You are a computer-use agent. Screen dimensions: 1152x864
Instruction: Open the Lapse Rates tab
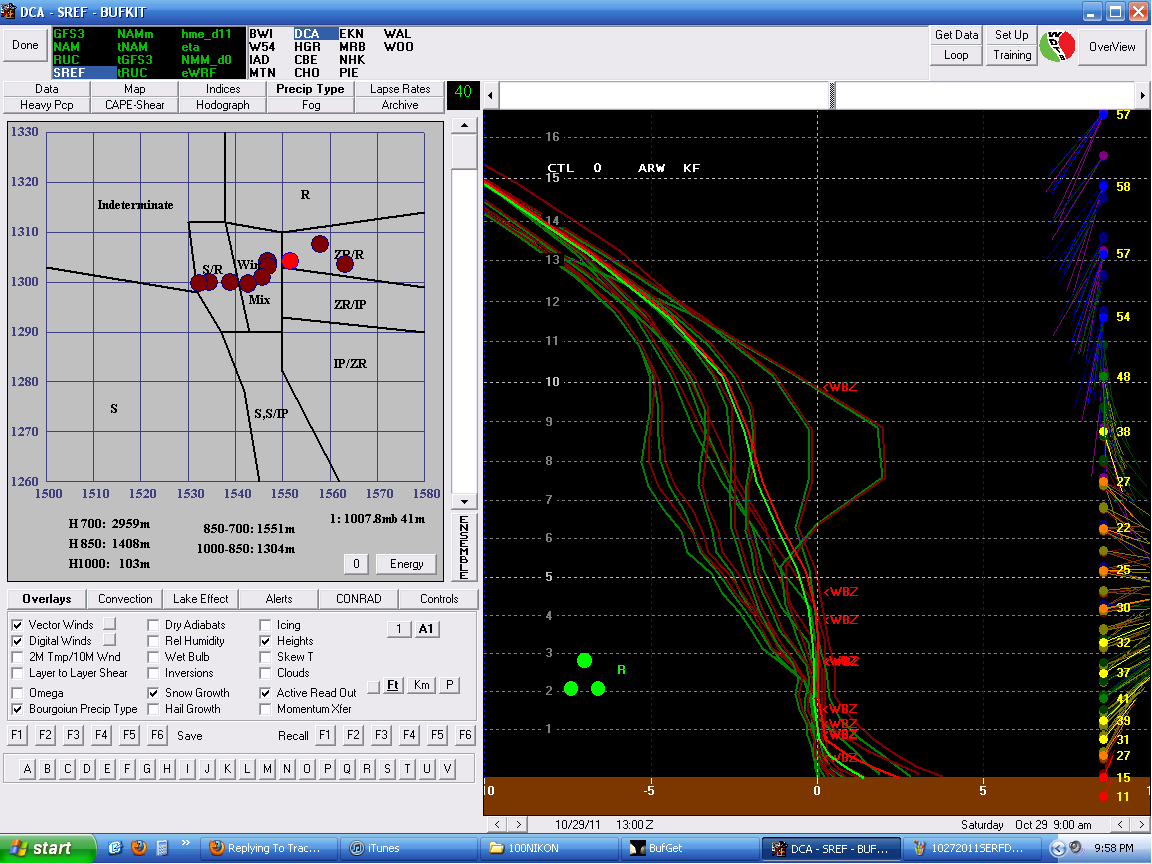(400, 89)
